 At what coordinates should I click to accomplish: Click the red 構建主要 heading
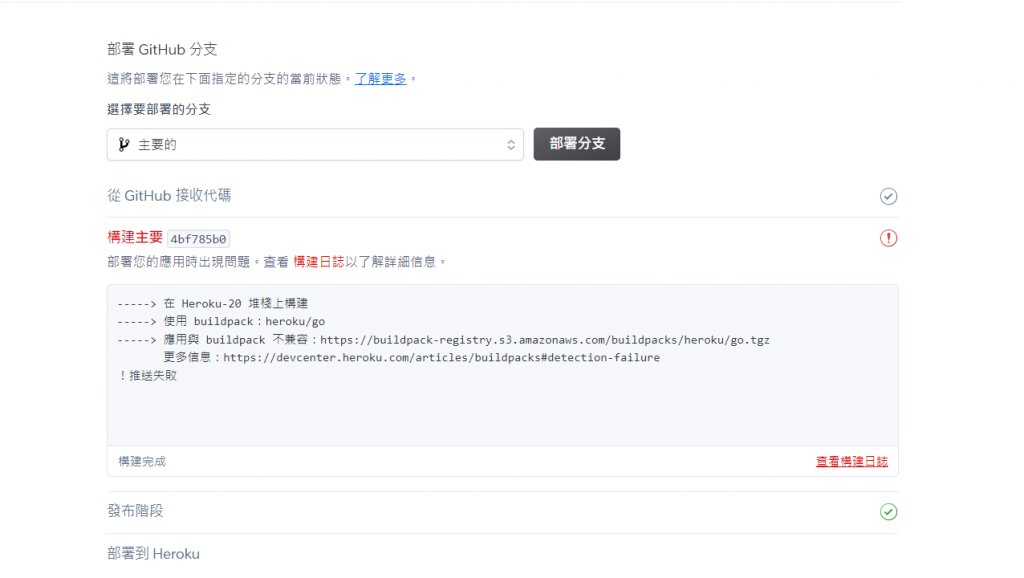135,238
